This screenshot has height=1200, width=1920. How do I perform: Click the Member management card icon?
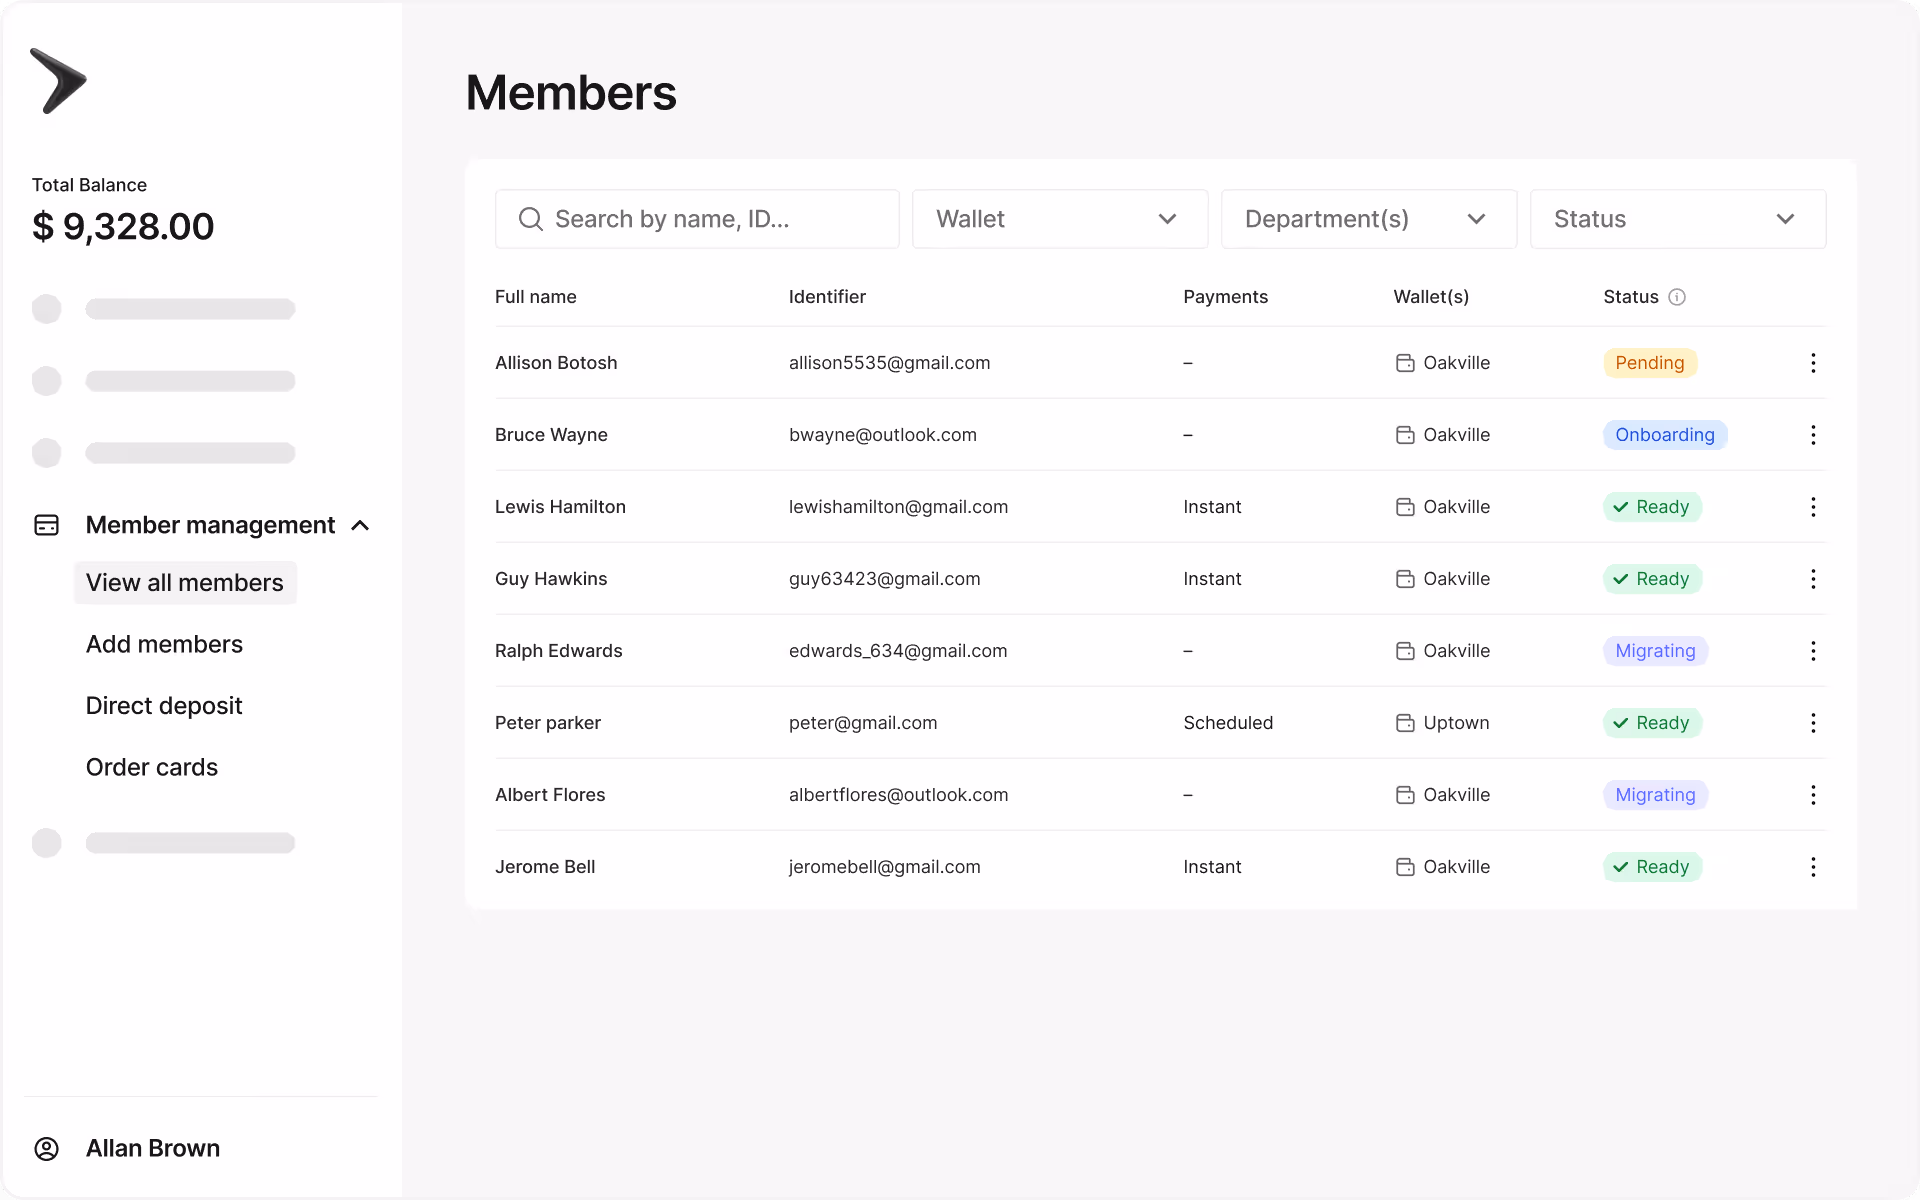point(46,524)
